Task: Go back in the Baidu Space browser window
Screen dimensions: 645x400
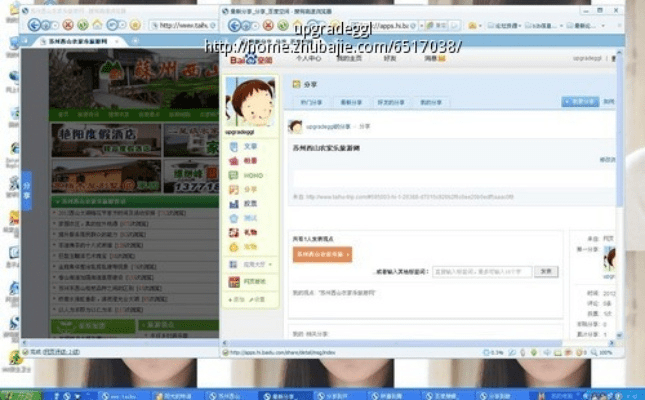Action: point(234,25)
